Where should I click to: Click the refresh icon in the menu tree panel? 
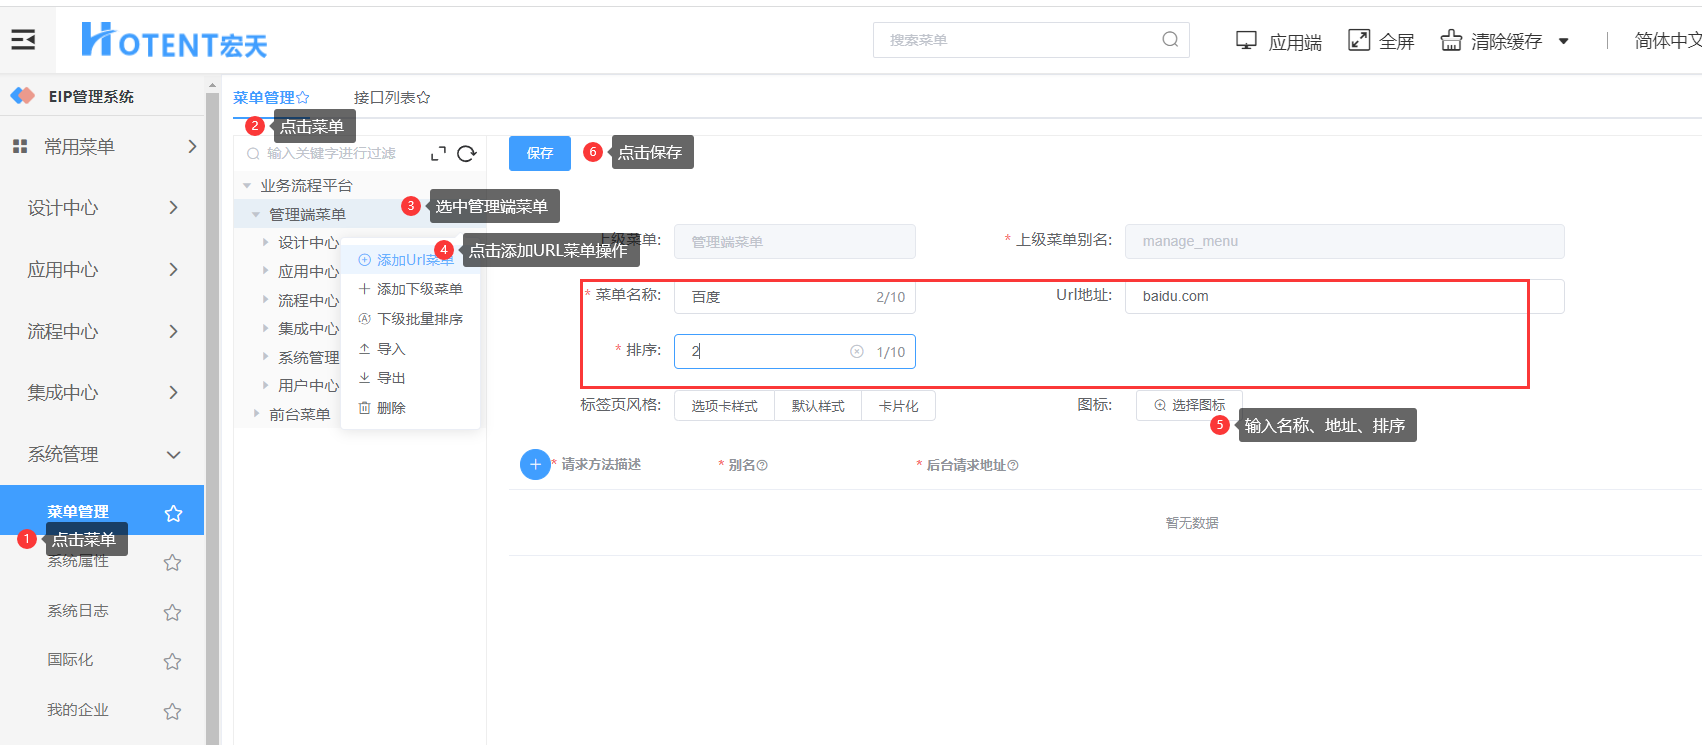click(466, 154)
